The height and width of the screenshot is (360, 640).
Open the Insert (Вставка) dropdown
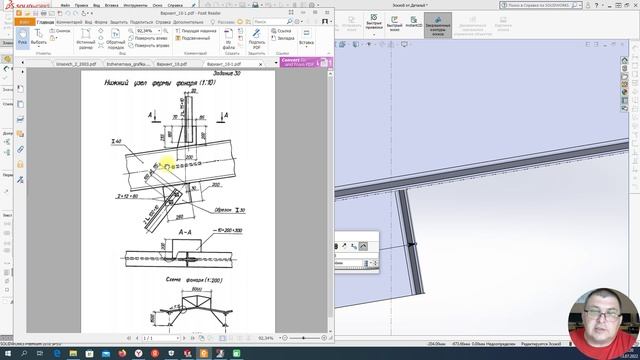(x=306, y=38)
